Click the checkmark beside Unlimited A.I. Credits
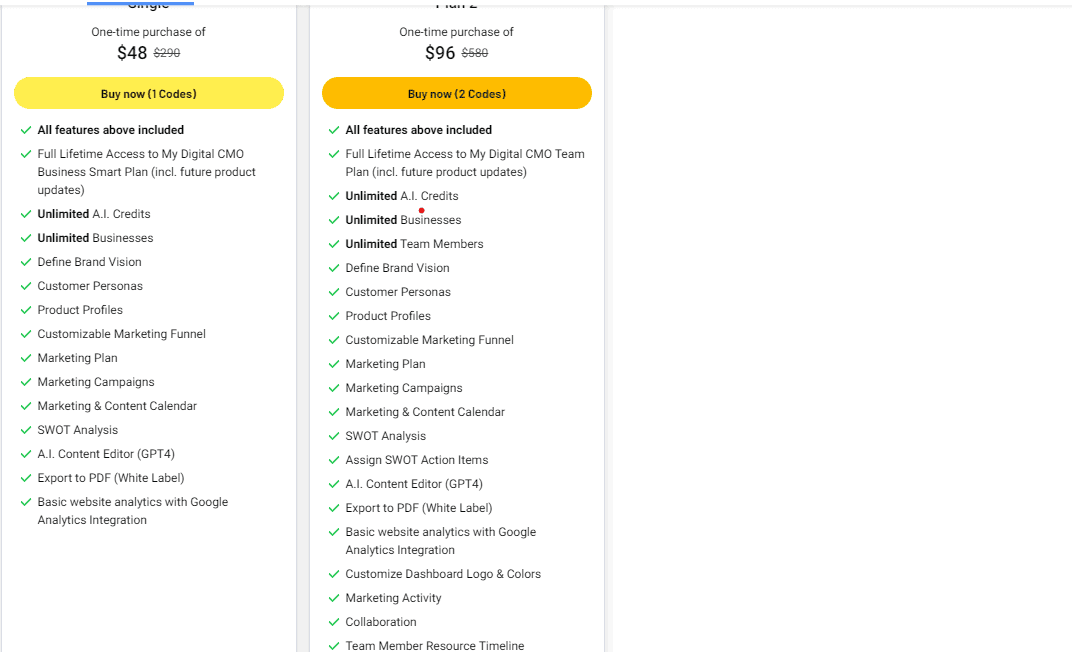The image size is (1072, 652). (26, 214)
